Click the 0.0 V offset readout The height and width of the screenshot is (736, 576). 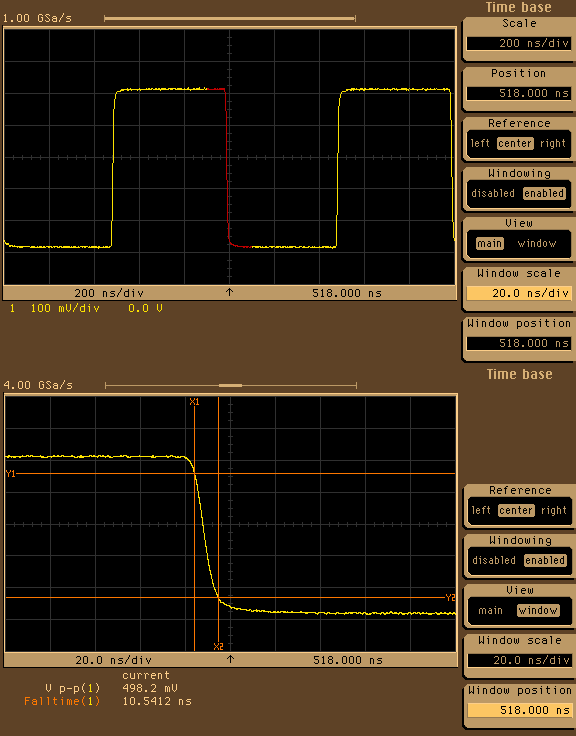146,308
